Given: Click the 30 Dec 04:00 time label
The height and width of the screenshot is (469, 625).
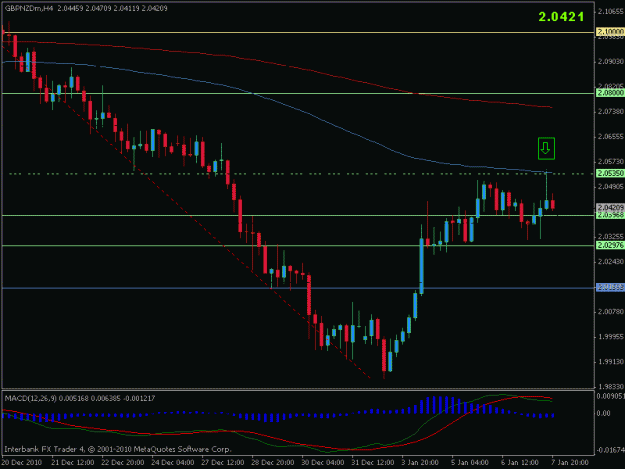Looking at the screenshot, I should point(322,463).
